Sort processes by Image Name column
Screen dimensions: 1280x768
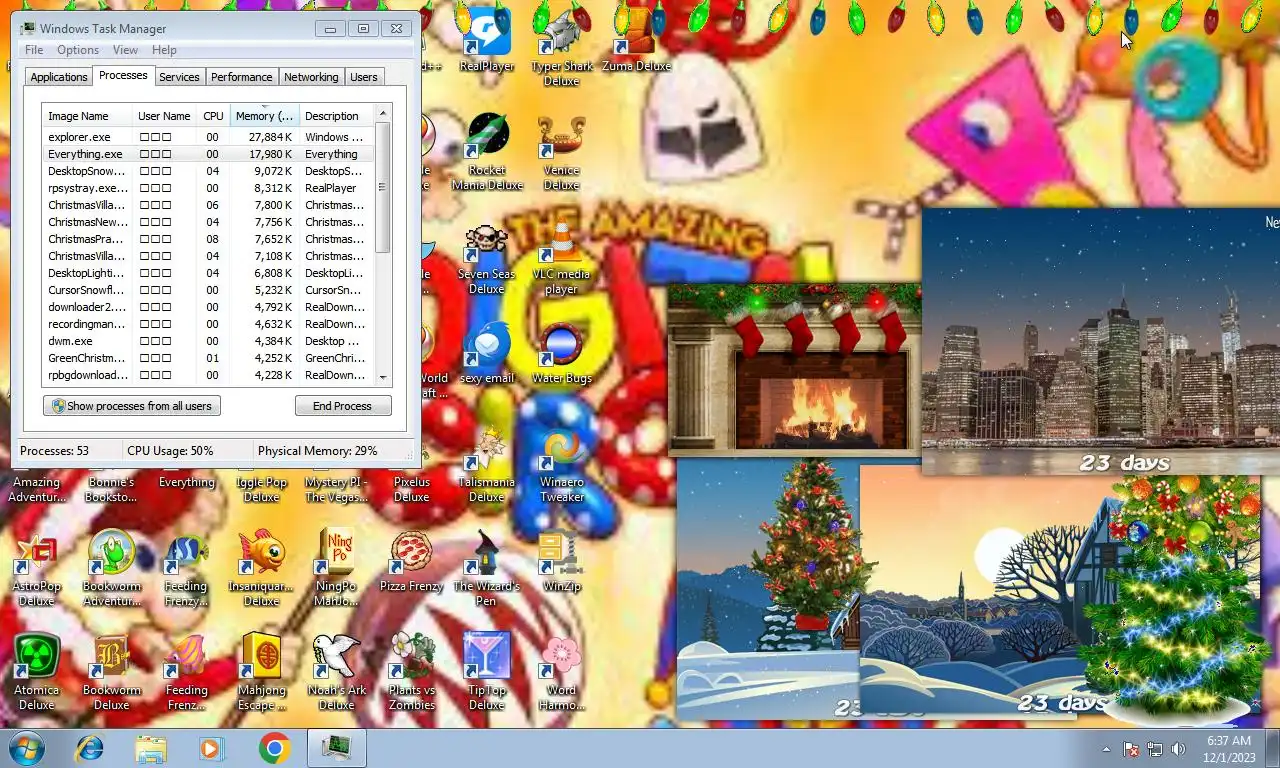pyautogui.click(x=87, y=116)
